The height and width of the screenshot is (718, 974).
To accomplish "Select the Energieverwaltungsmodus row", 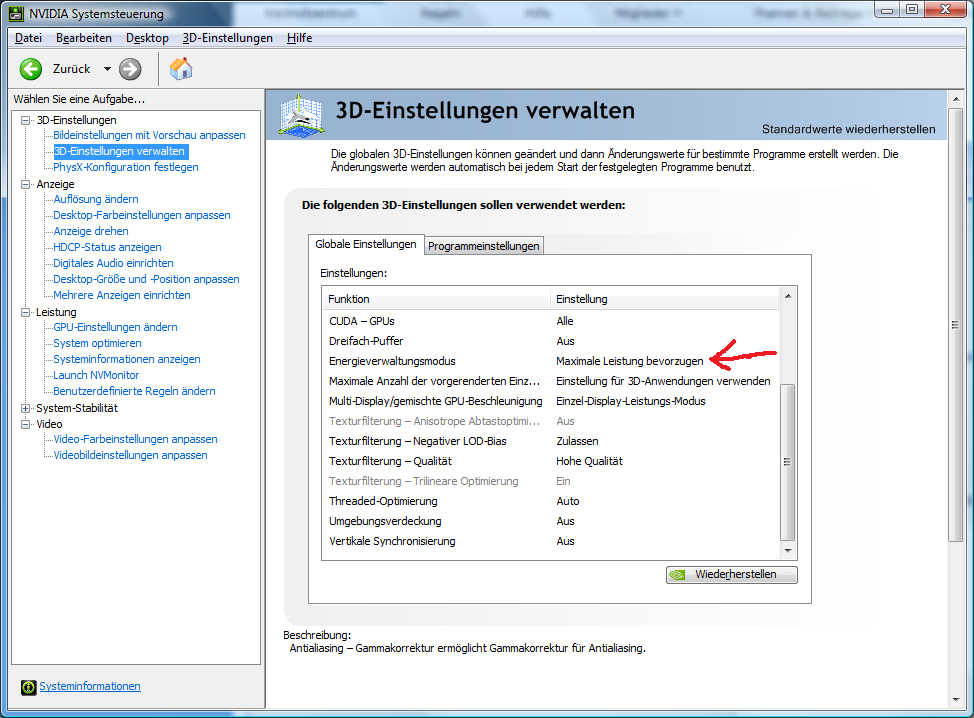I will tap(550, 361).
